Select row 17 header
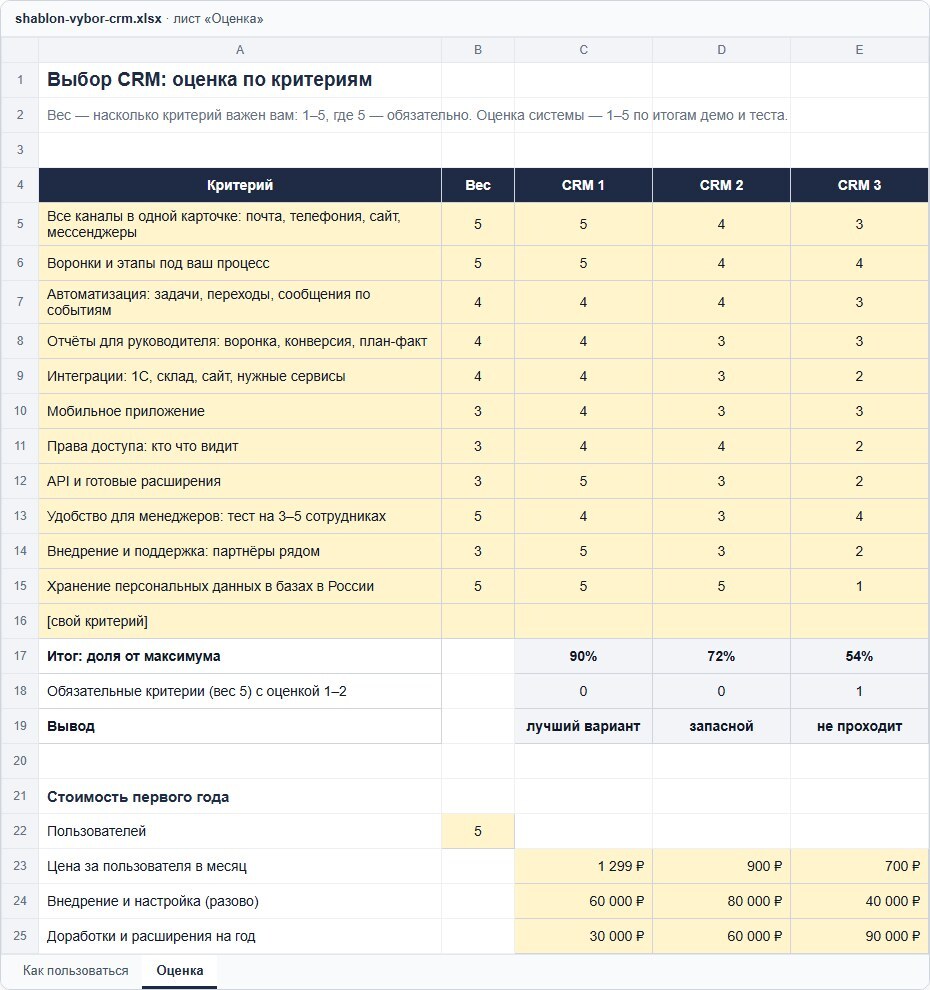This screenshot has width=930, height=990. [20, 656]
